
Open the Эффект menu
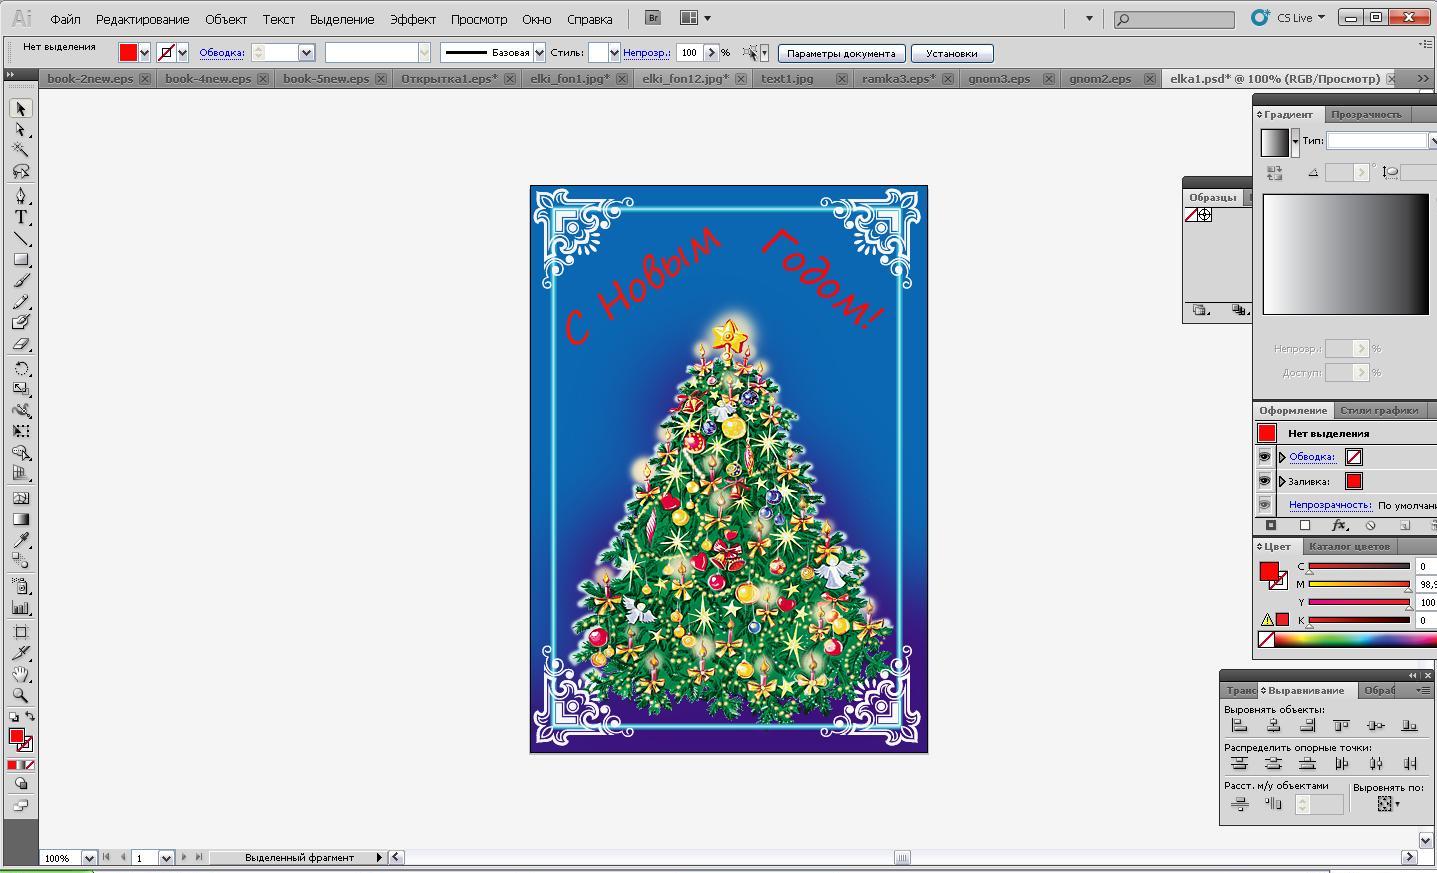(x=412, y=19)
